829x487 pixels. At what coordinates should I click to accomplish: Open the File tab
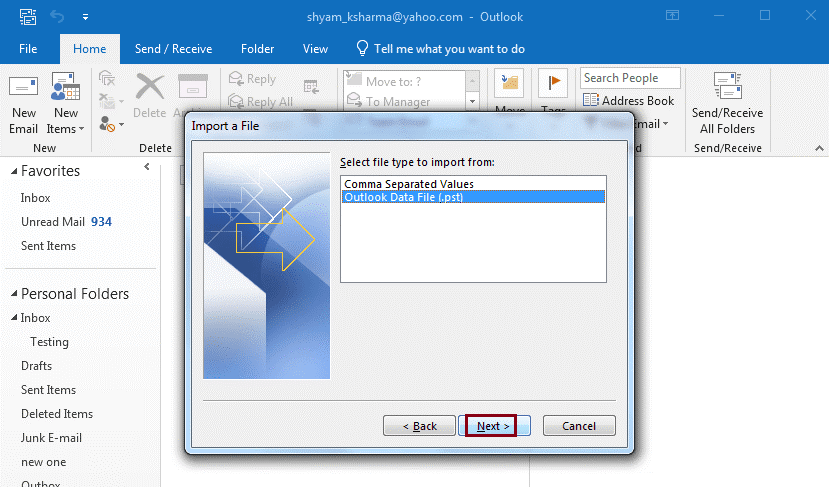coord(28,49)
